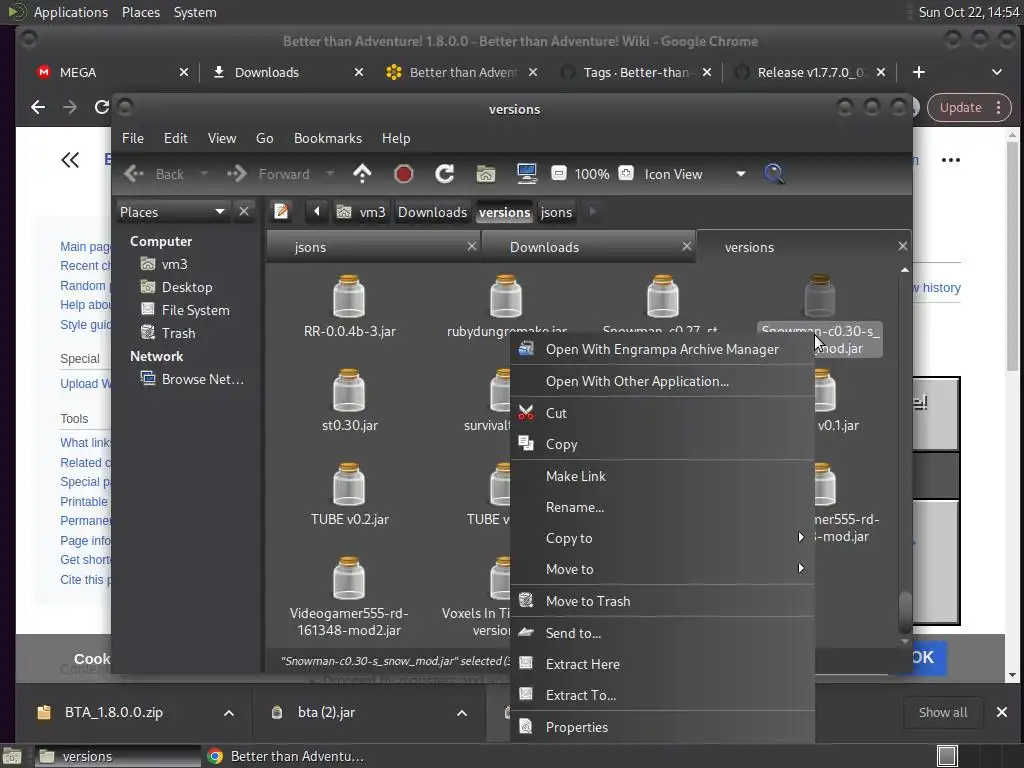Expand Move to submenu
This screenshot has height=768, width=1024.
click(x=662, y=569)
